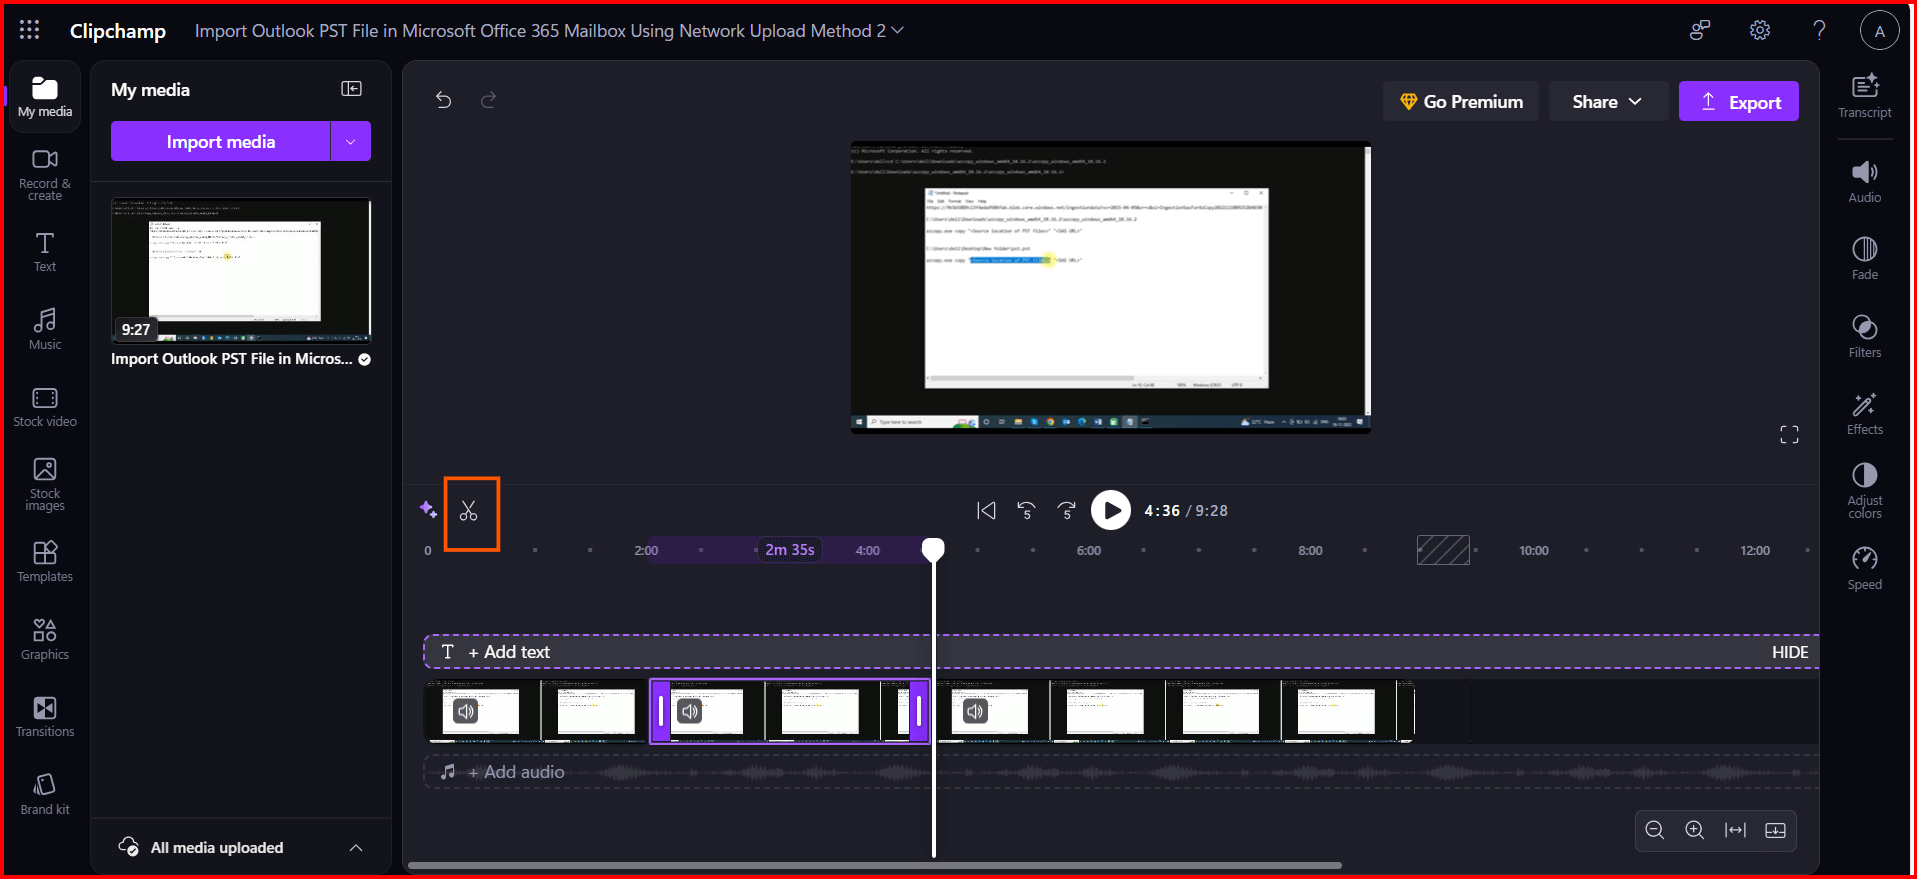Open the Share dropdown
Viewport: 1917px width, 879px height.
[1607, 101]
